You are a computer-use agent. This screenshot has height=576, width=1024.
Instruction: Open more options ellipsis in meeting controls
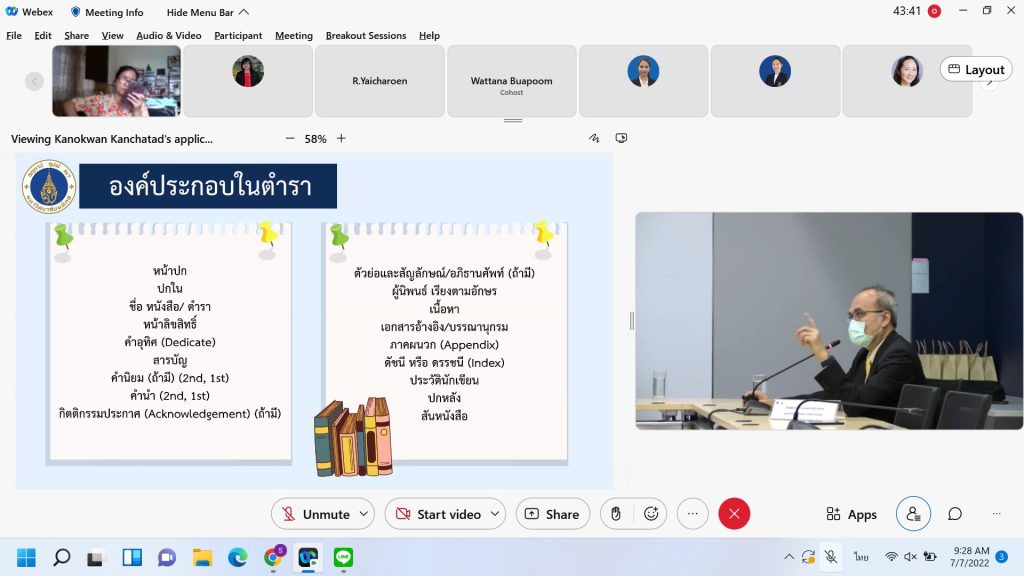point(692,514)
